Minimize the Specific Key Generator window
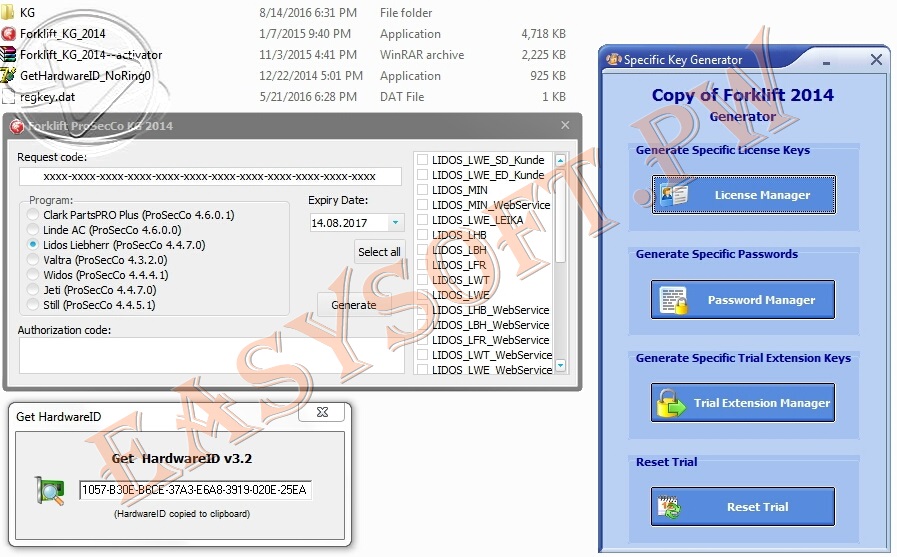 (826, 62)
